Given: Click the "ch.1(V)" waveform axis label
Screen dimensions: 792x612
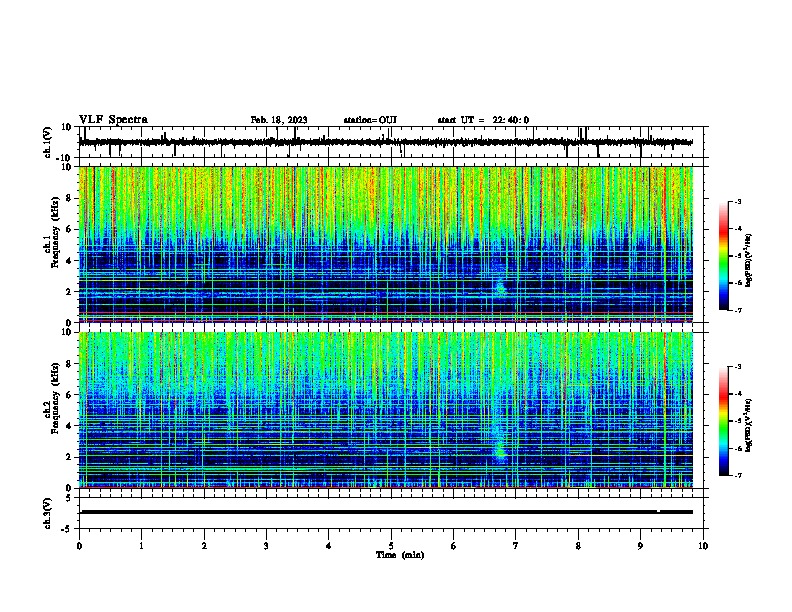Looking at the screenshot, I should tap(47, 142).
